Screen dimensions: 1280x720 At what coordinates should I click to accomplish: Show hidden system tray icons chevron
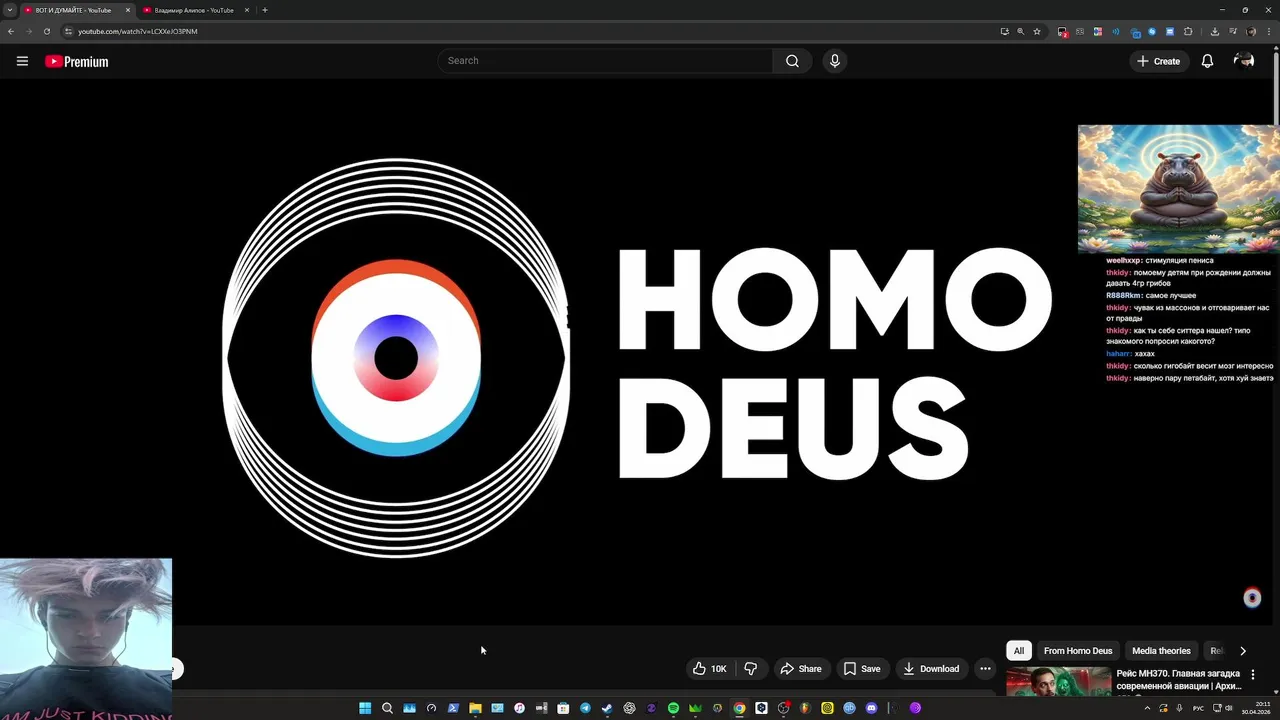pyautogui.click(x=1147, y=708)
